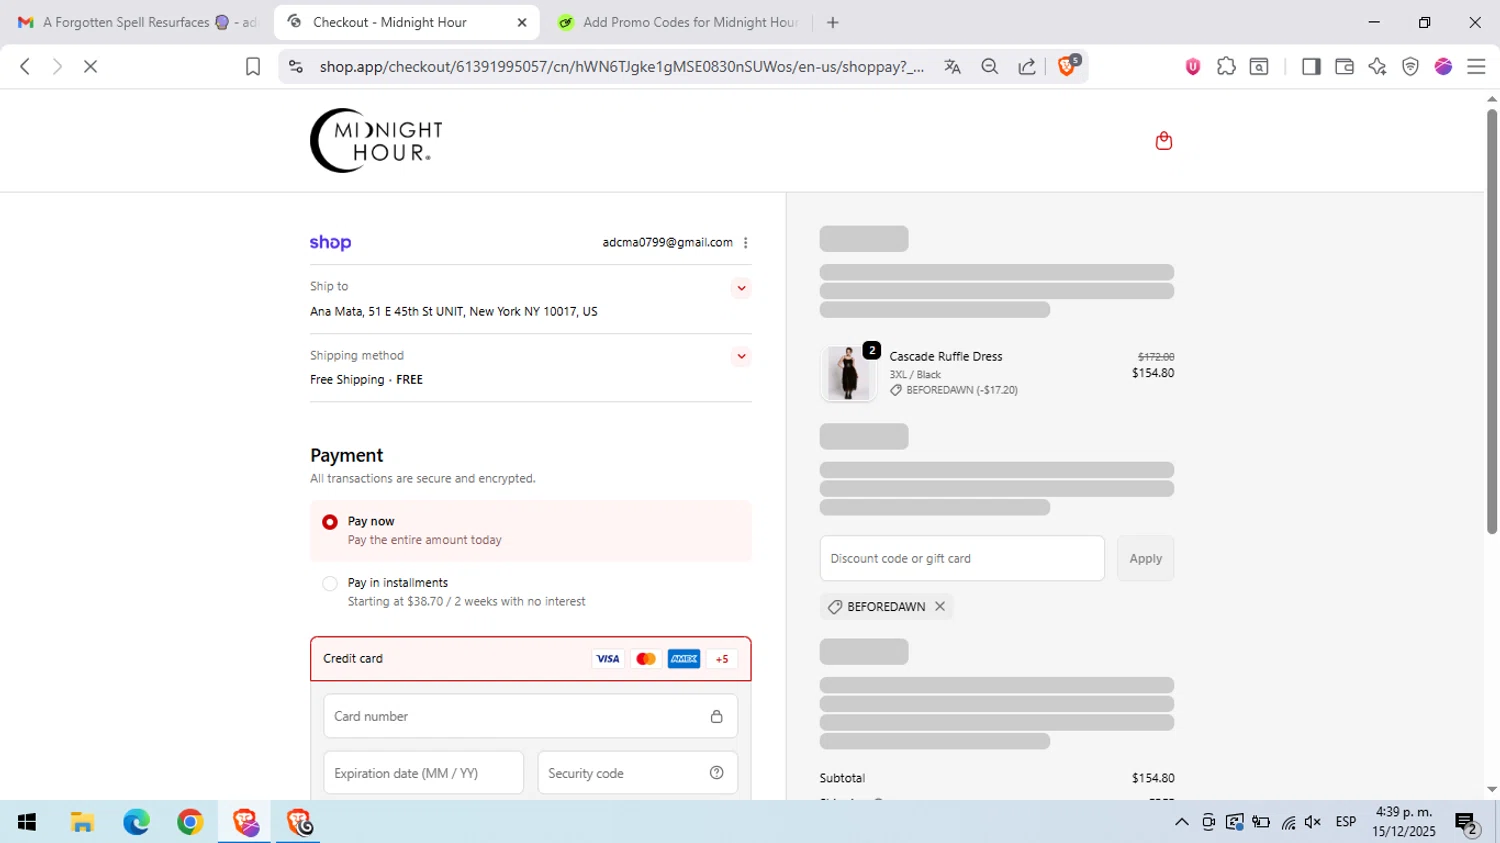Open the browser hamburger menu

coord(1476,66)
